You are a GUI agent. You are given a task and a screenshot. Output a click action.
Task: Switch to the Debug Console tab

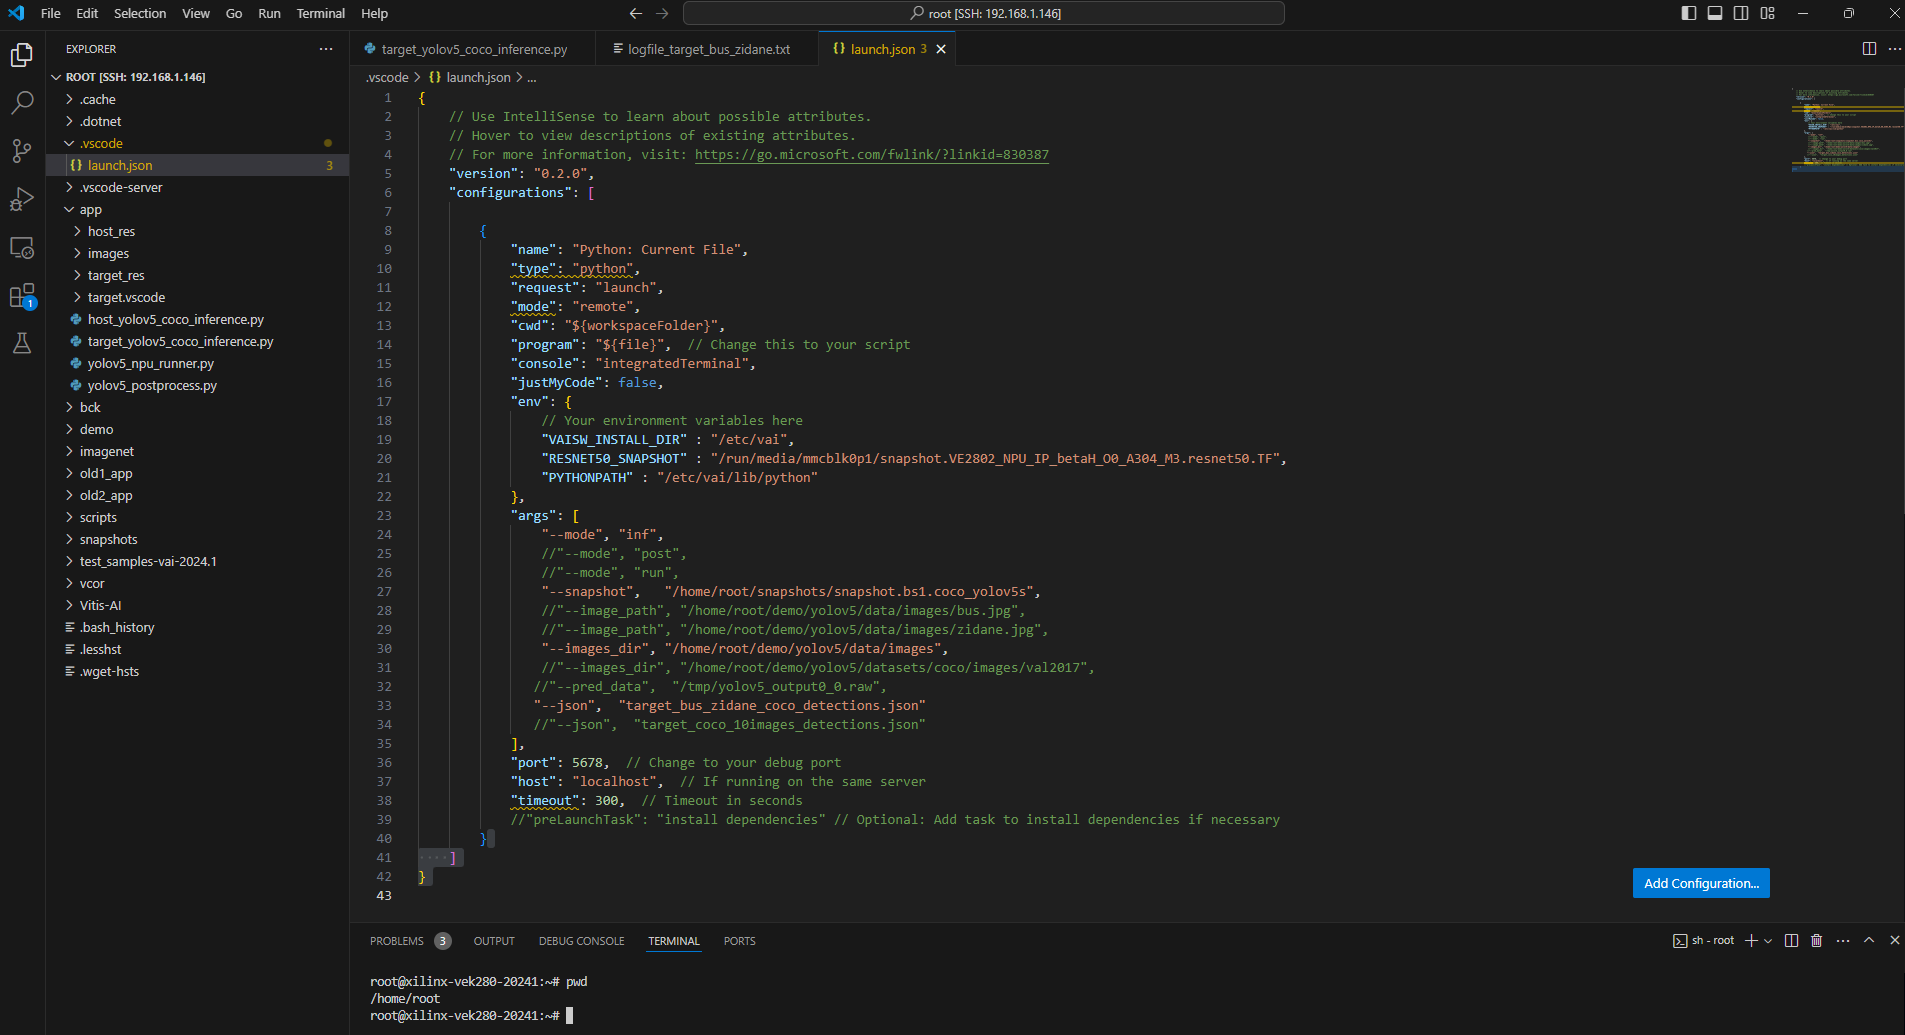pyautogui.click(x=581, y=941)
